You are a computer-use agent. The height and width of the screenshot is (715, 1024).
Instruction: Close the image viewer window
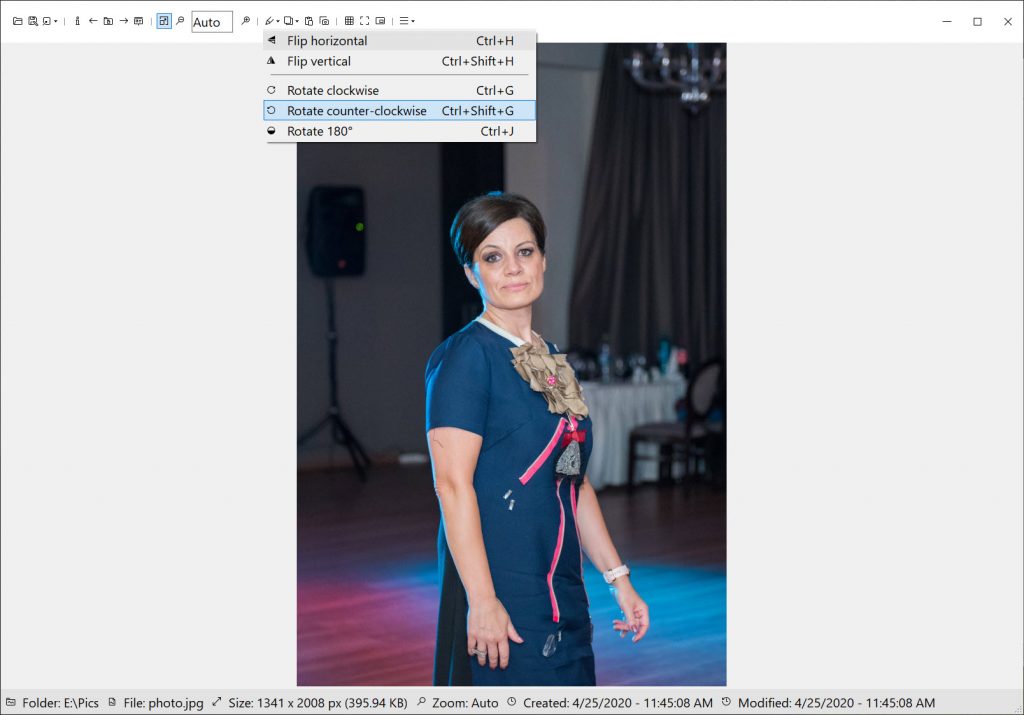pos(1008,22)
